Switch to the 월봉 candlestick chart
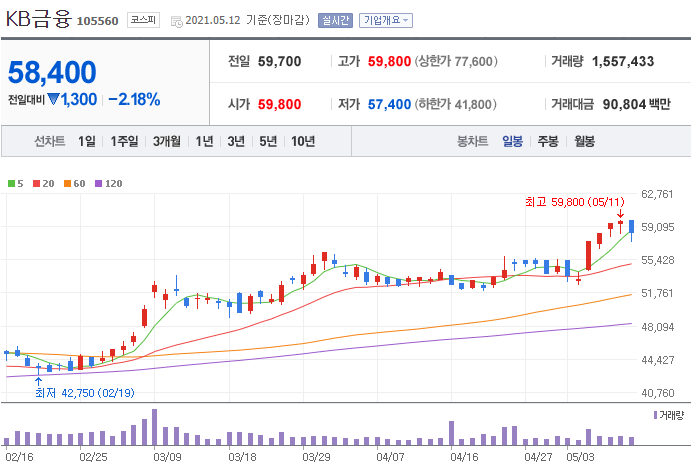Image resolution: width=691 pixels, height=467 pixels. tap(584, 141)
